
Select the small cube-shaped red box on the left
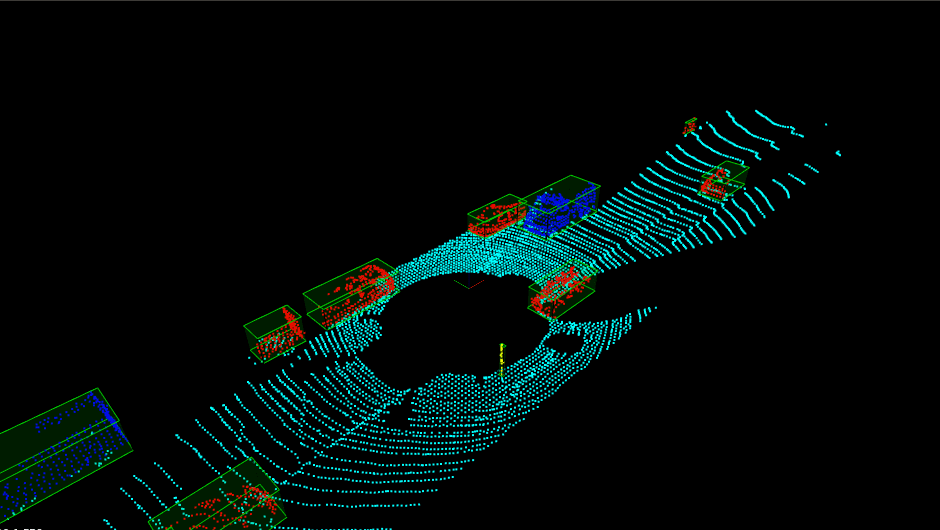click(274, 333)
